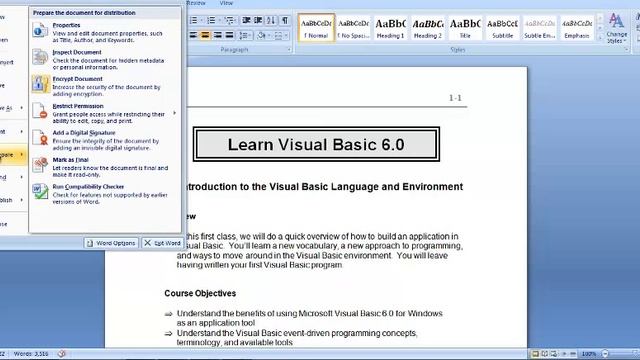Screen dimensions: 640x360
Task: Open the Review ribbon tab
Action: coord(196,3)
